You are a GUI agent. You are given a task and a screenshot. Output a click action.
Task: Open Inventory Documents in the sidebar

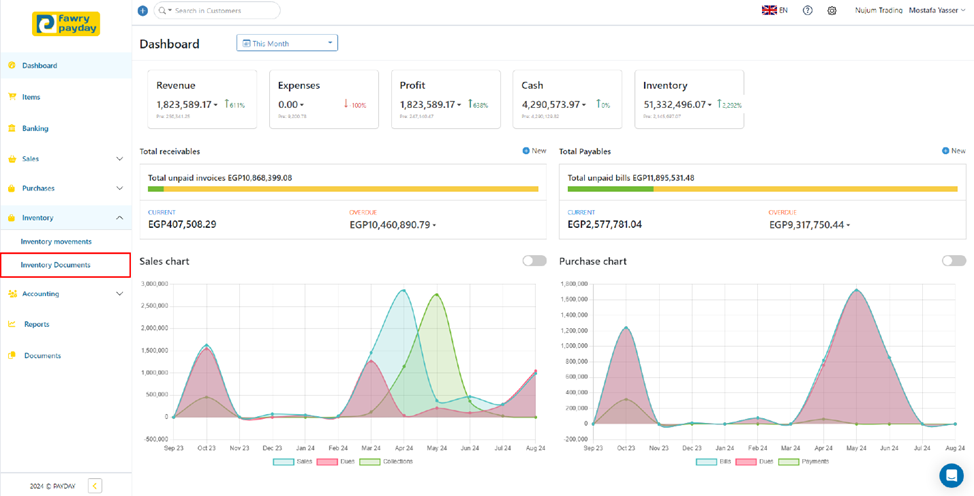[x=56, y=265]
